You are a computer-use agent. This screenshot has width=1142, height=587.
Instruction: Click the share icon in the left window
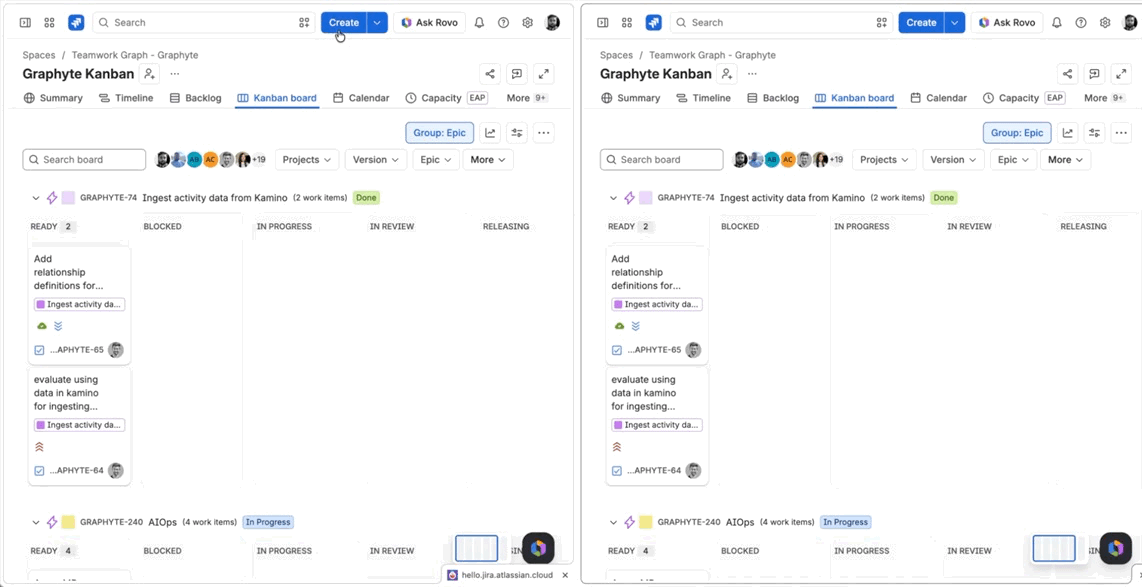[490, 74]
